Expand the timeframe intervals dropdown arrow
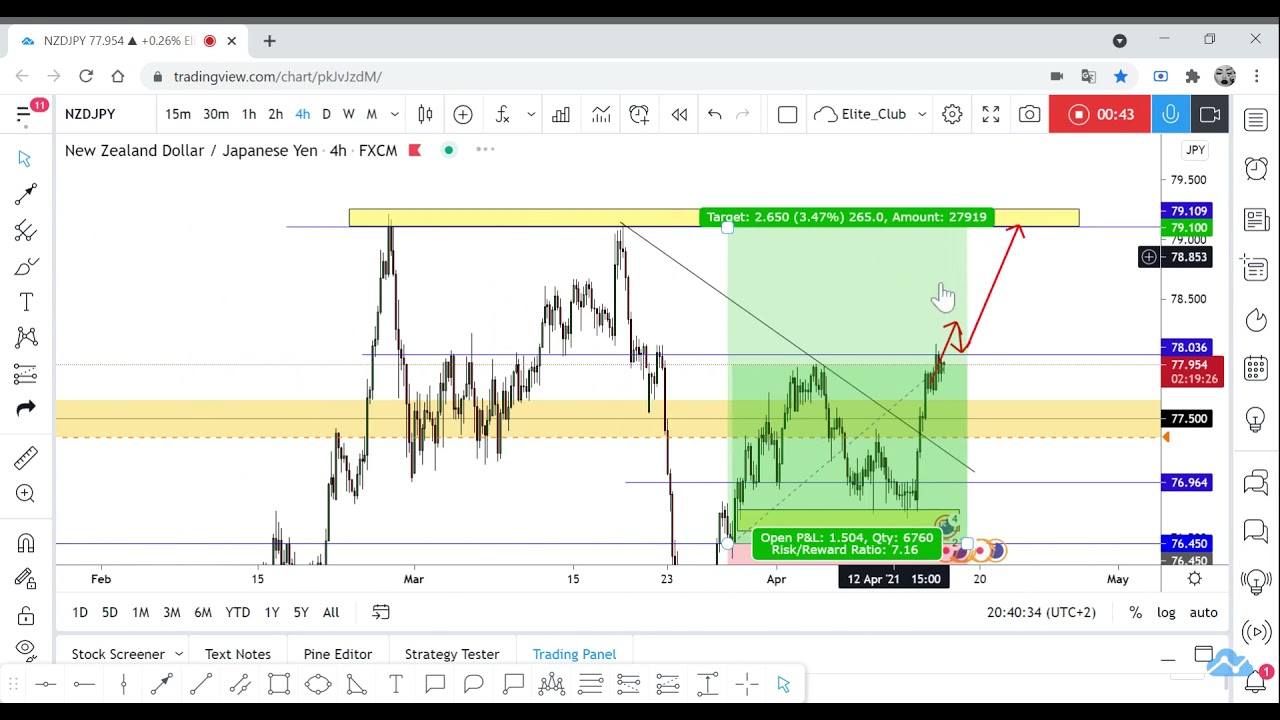The height and width of the screenshot is (720, 1280). (x=395, y=114)
